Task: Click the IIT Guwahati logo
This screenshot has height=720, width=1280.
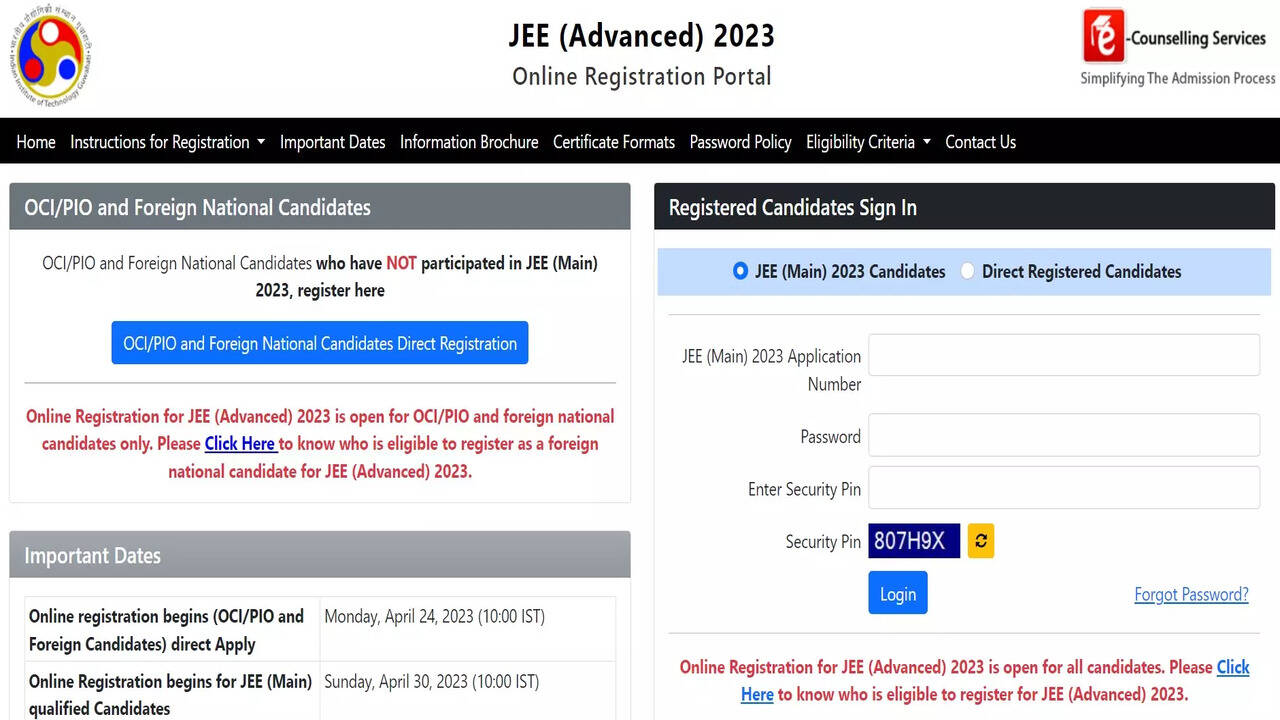Action: click(54, 57)
